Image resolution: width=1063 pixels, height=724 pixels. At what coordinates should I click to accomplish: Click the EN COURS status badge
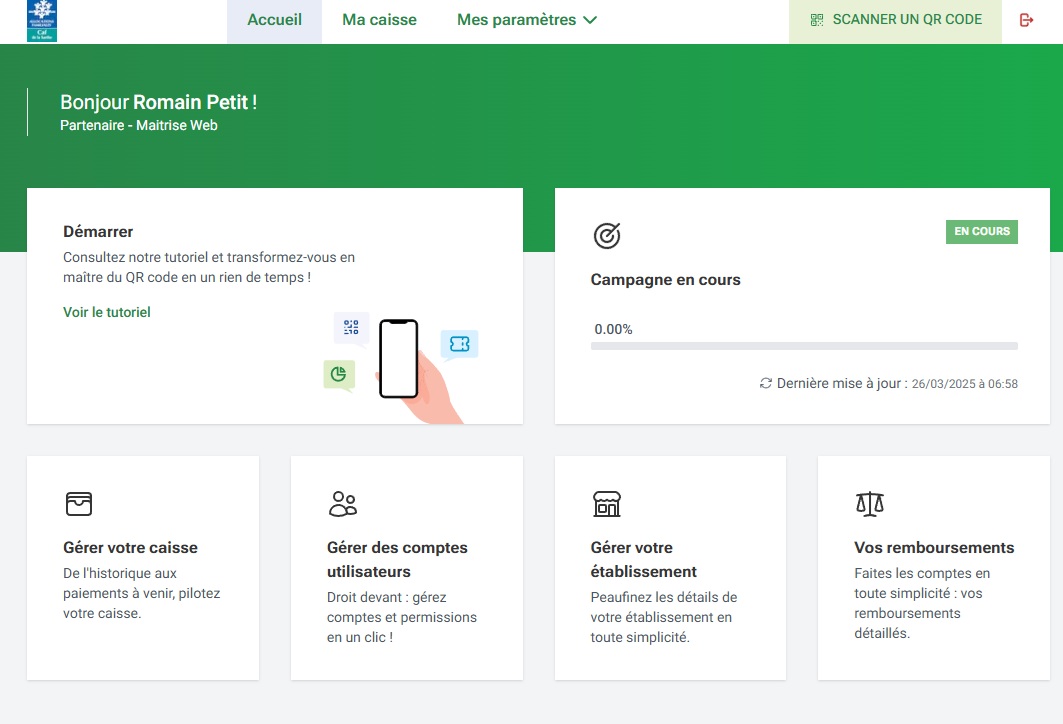pos(981,232)
